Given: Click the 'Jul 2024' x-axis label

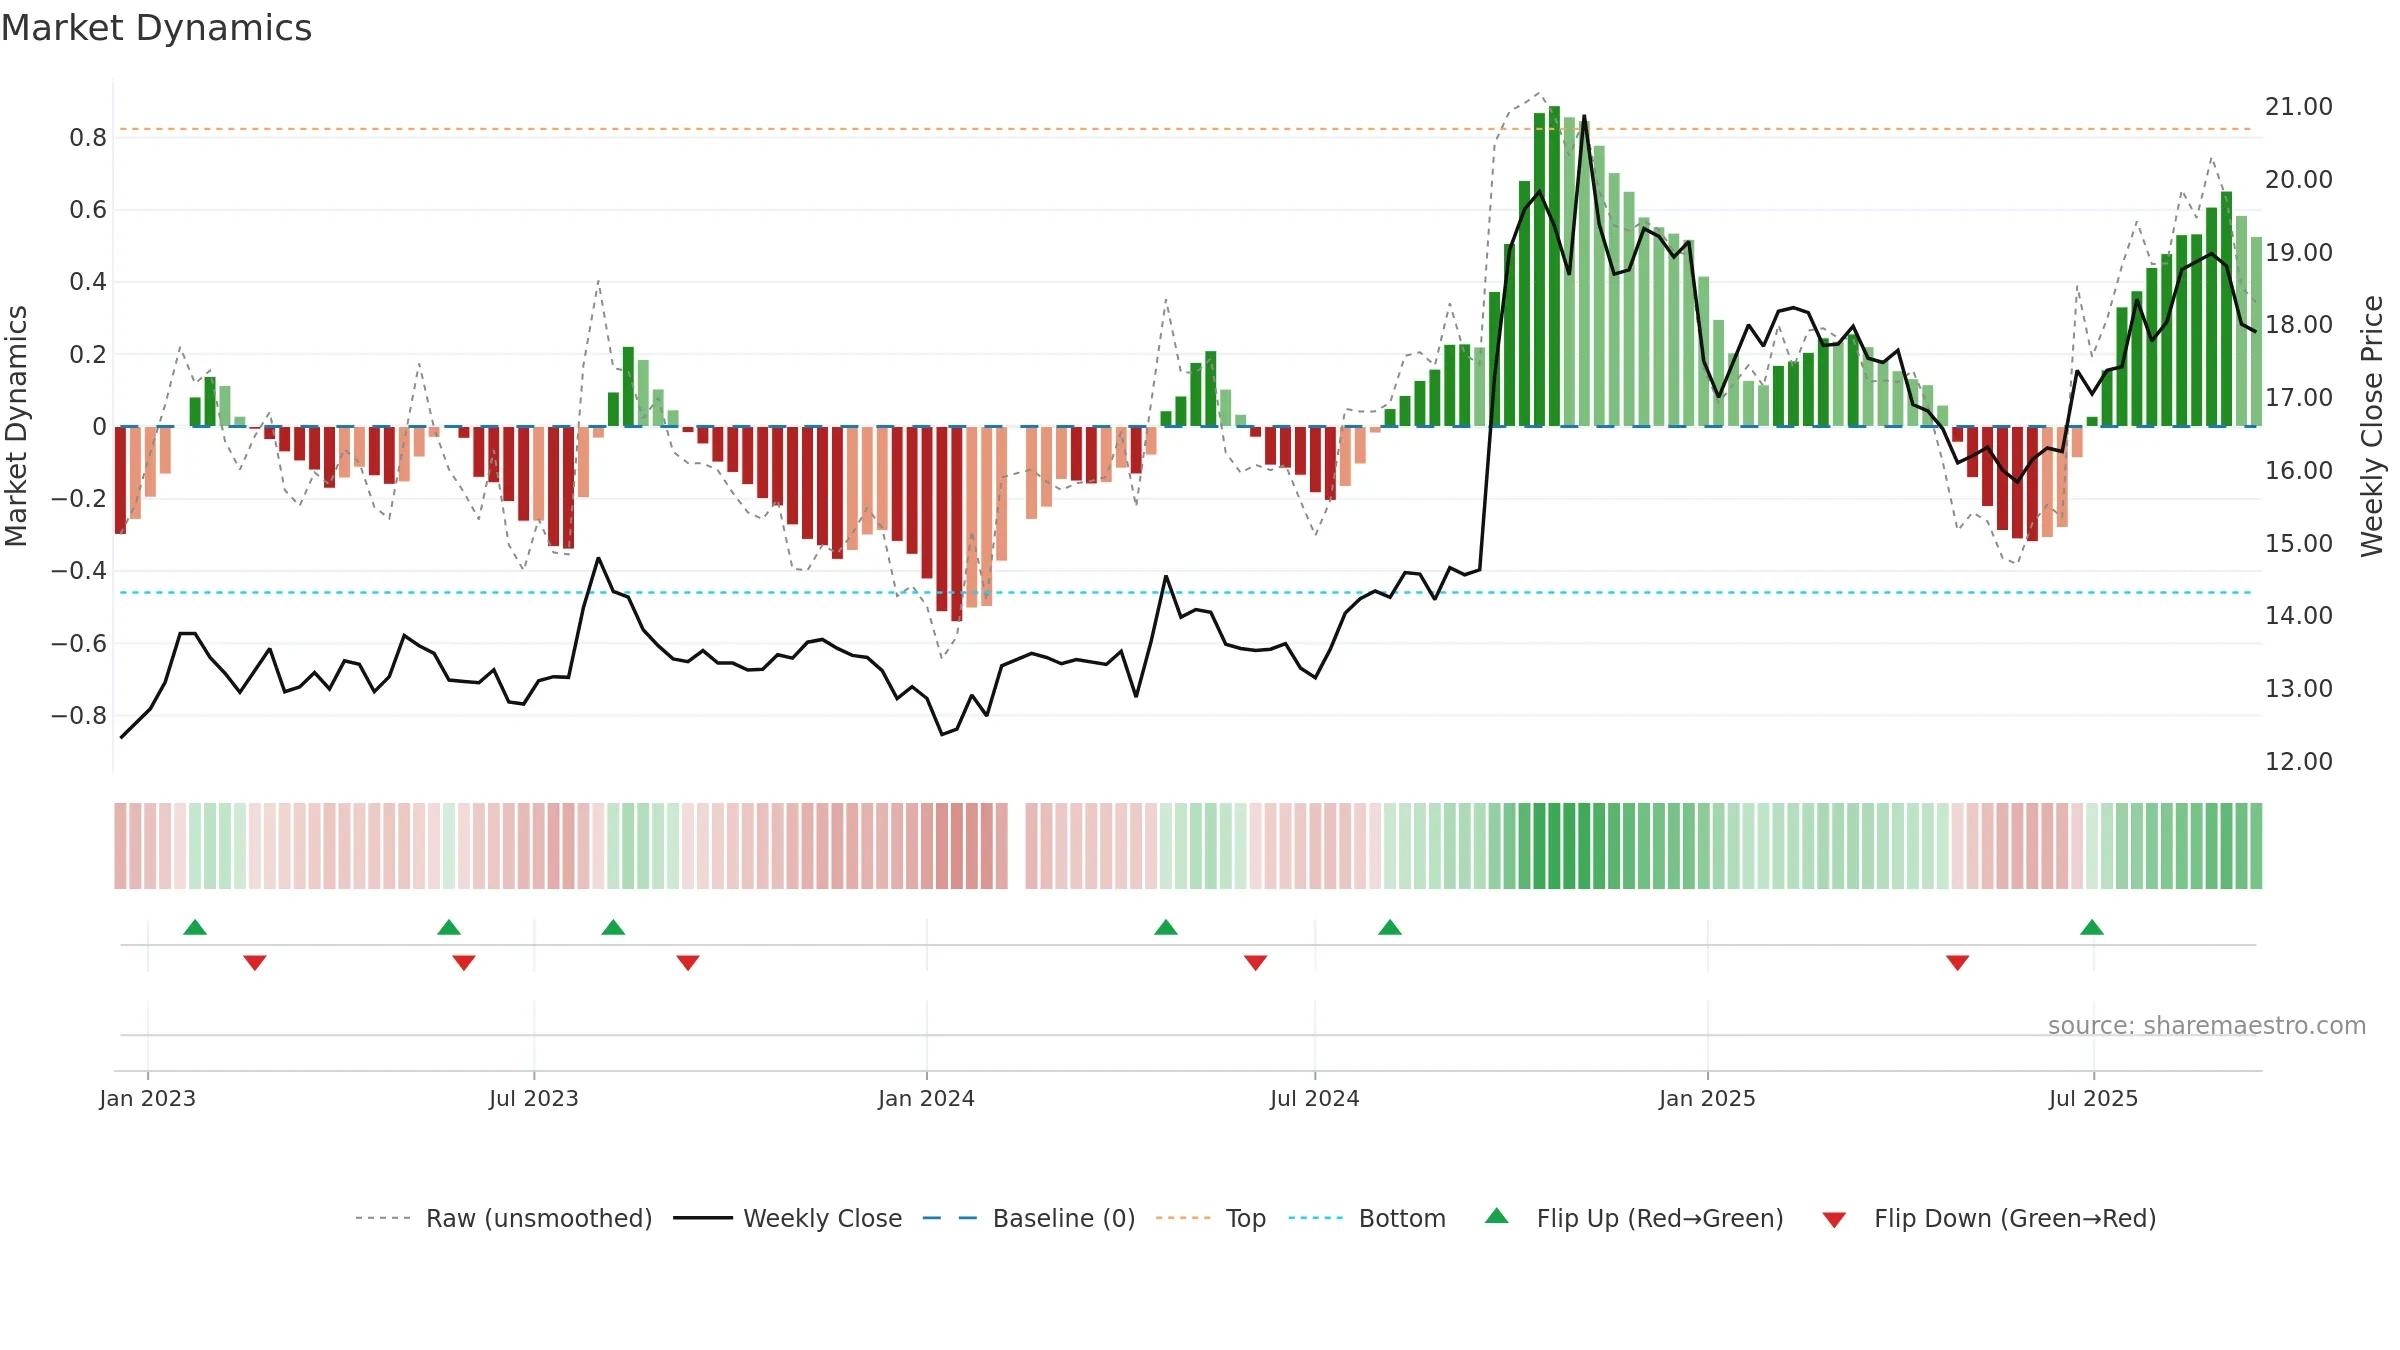Looking at the screenshot, I should [x=1315, y=1099].
